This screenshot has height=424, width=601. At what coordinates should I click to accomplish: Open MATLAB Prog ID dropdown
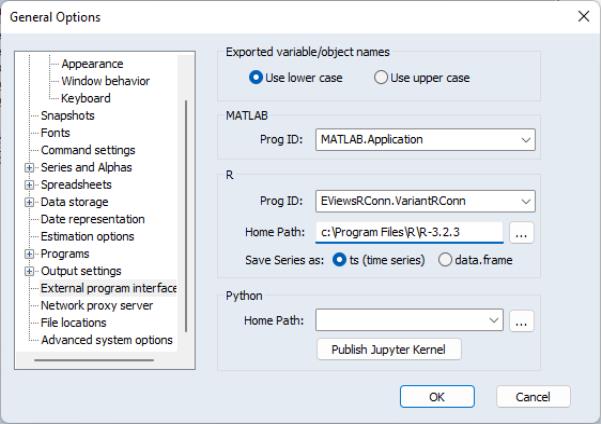pos(526,141)
